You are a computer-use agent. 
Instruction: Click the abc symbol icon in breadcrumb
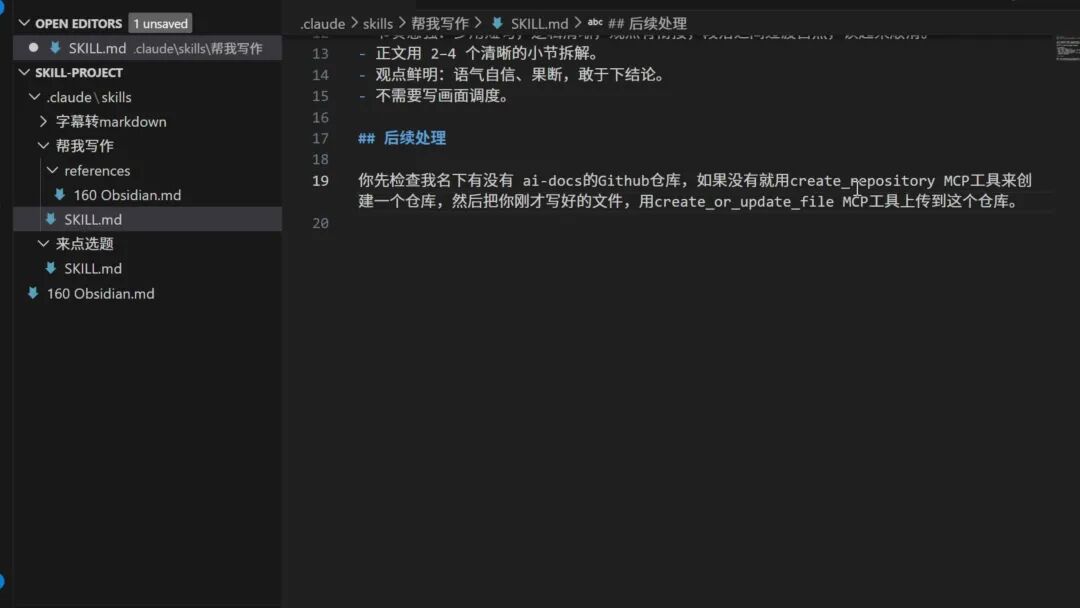(595, 23)
